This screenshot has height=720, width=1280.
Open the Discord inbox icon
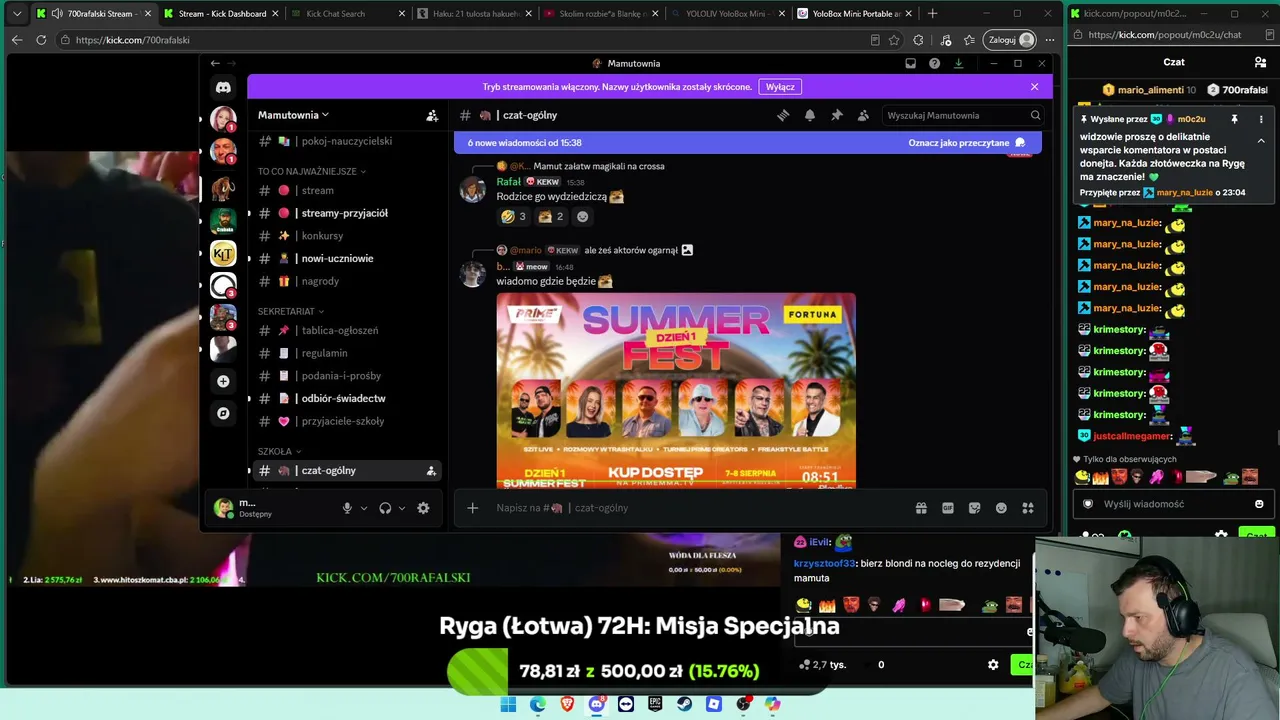[x=910, y=63]
